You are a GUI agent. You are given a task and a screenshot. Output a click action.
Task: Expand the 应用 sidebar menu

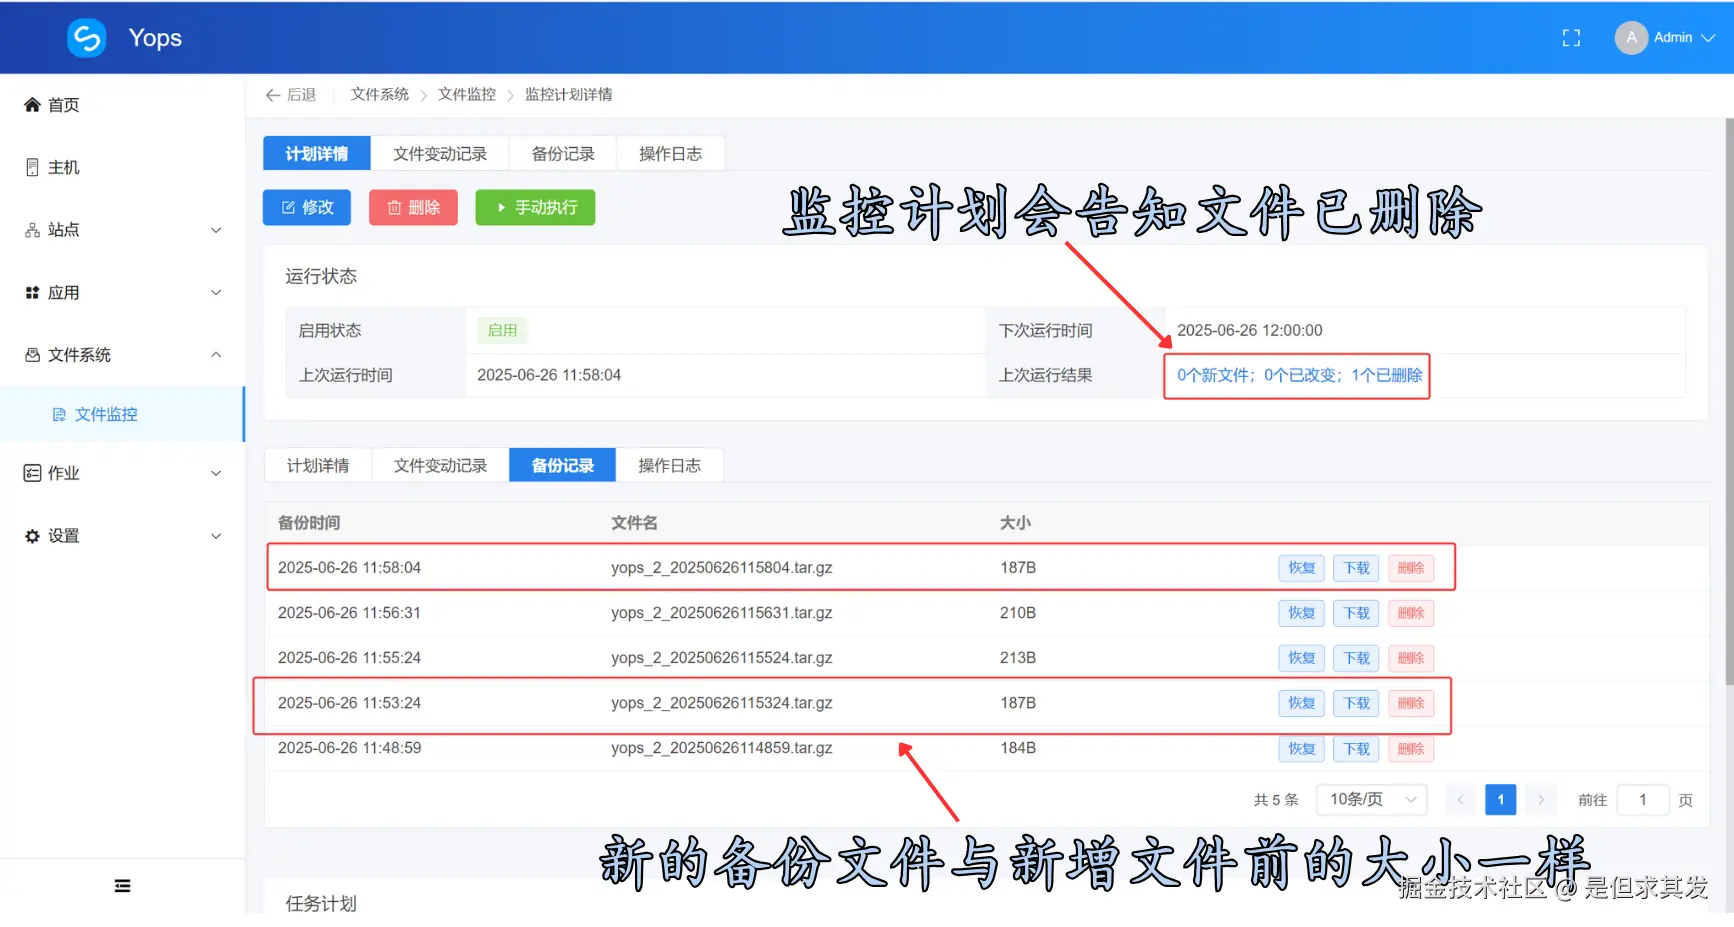[122, 293]
